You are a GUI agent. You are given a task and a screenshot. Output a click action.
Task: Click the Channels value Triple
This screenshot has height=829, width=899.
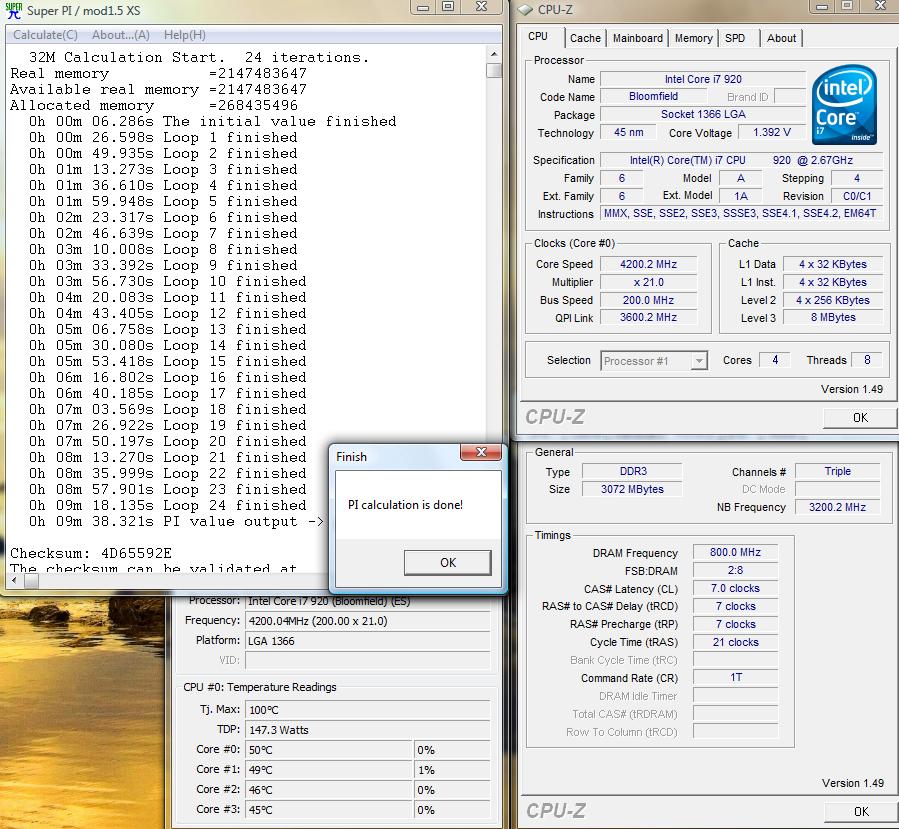(x=838, y=471)
